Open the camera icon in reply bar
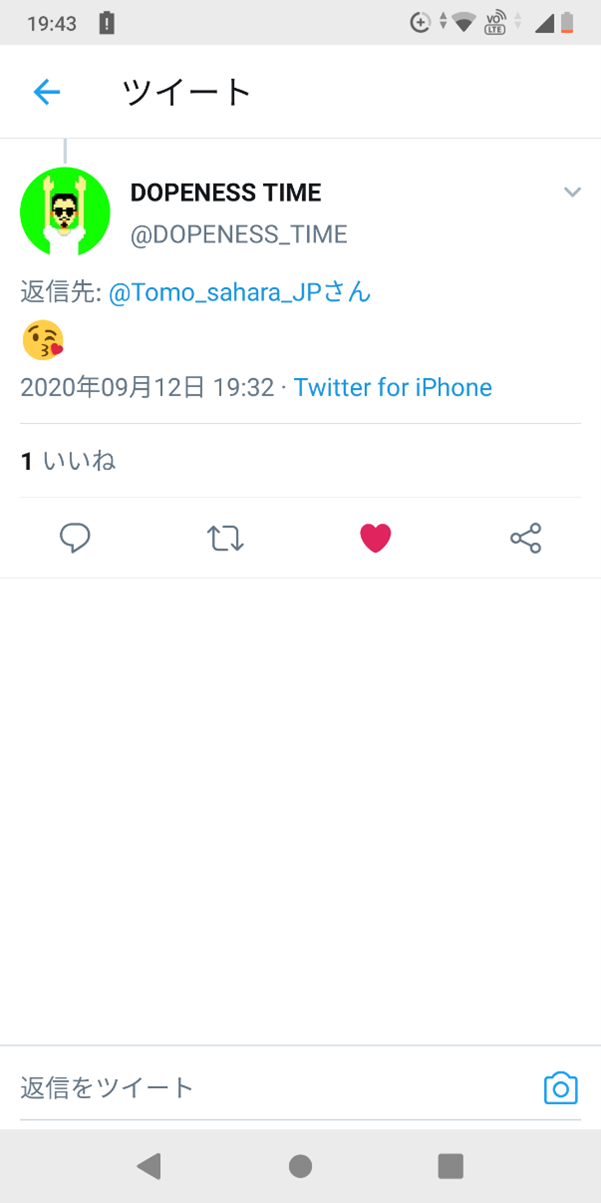The height and width of the screenshot is (1203, 601). point(560,1088)
